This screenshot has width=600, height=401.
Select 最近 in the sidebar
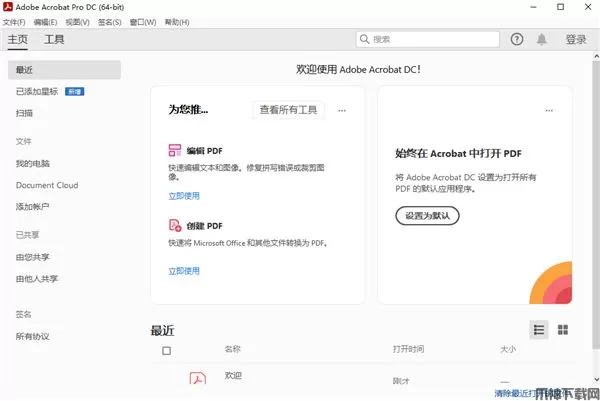point(64,70)
